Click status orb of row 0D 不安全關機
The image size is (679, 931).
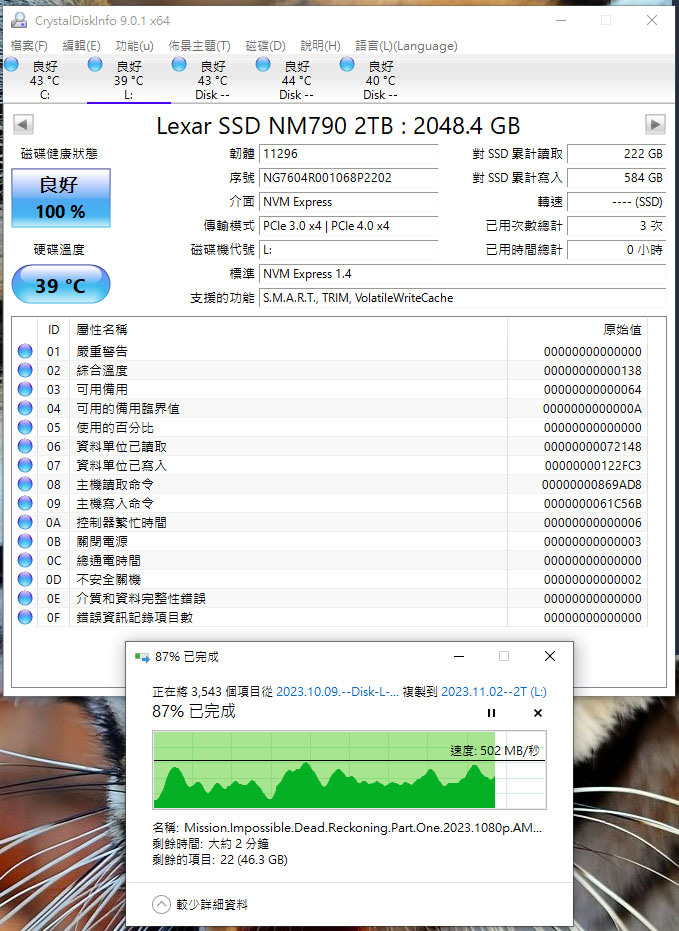click(x=25, y=579)
